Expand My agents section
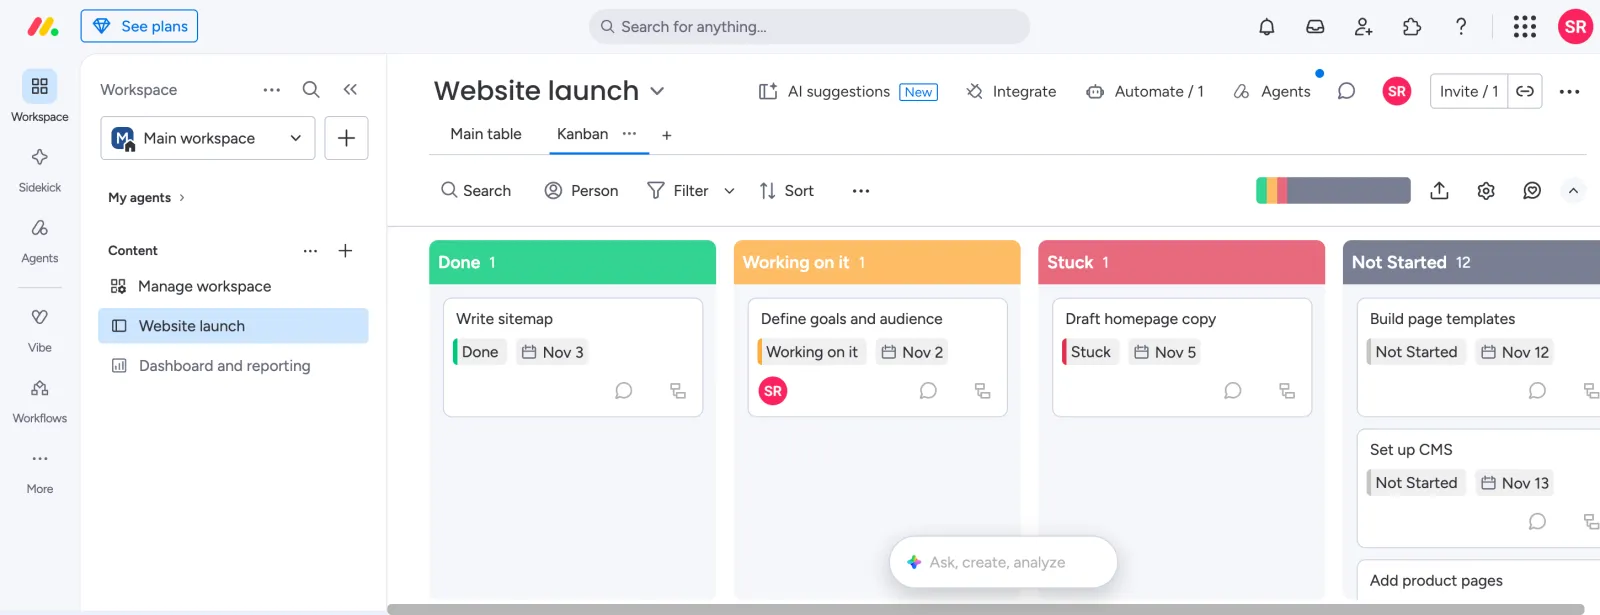1600x615 pixels. (146, 197)
